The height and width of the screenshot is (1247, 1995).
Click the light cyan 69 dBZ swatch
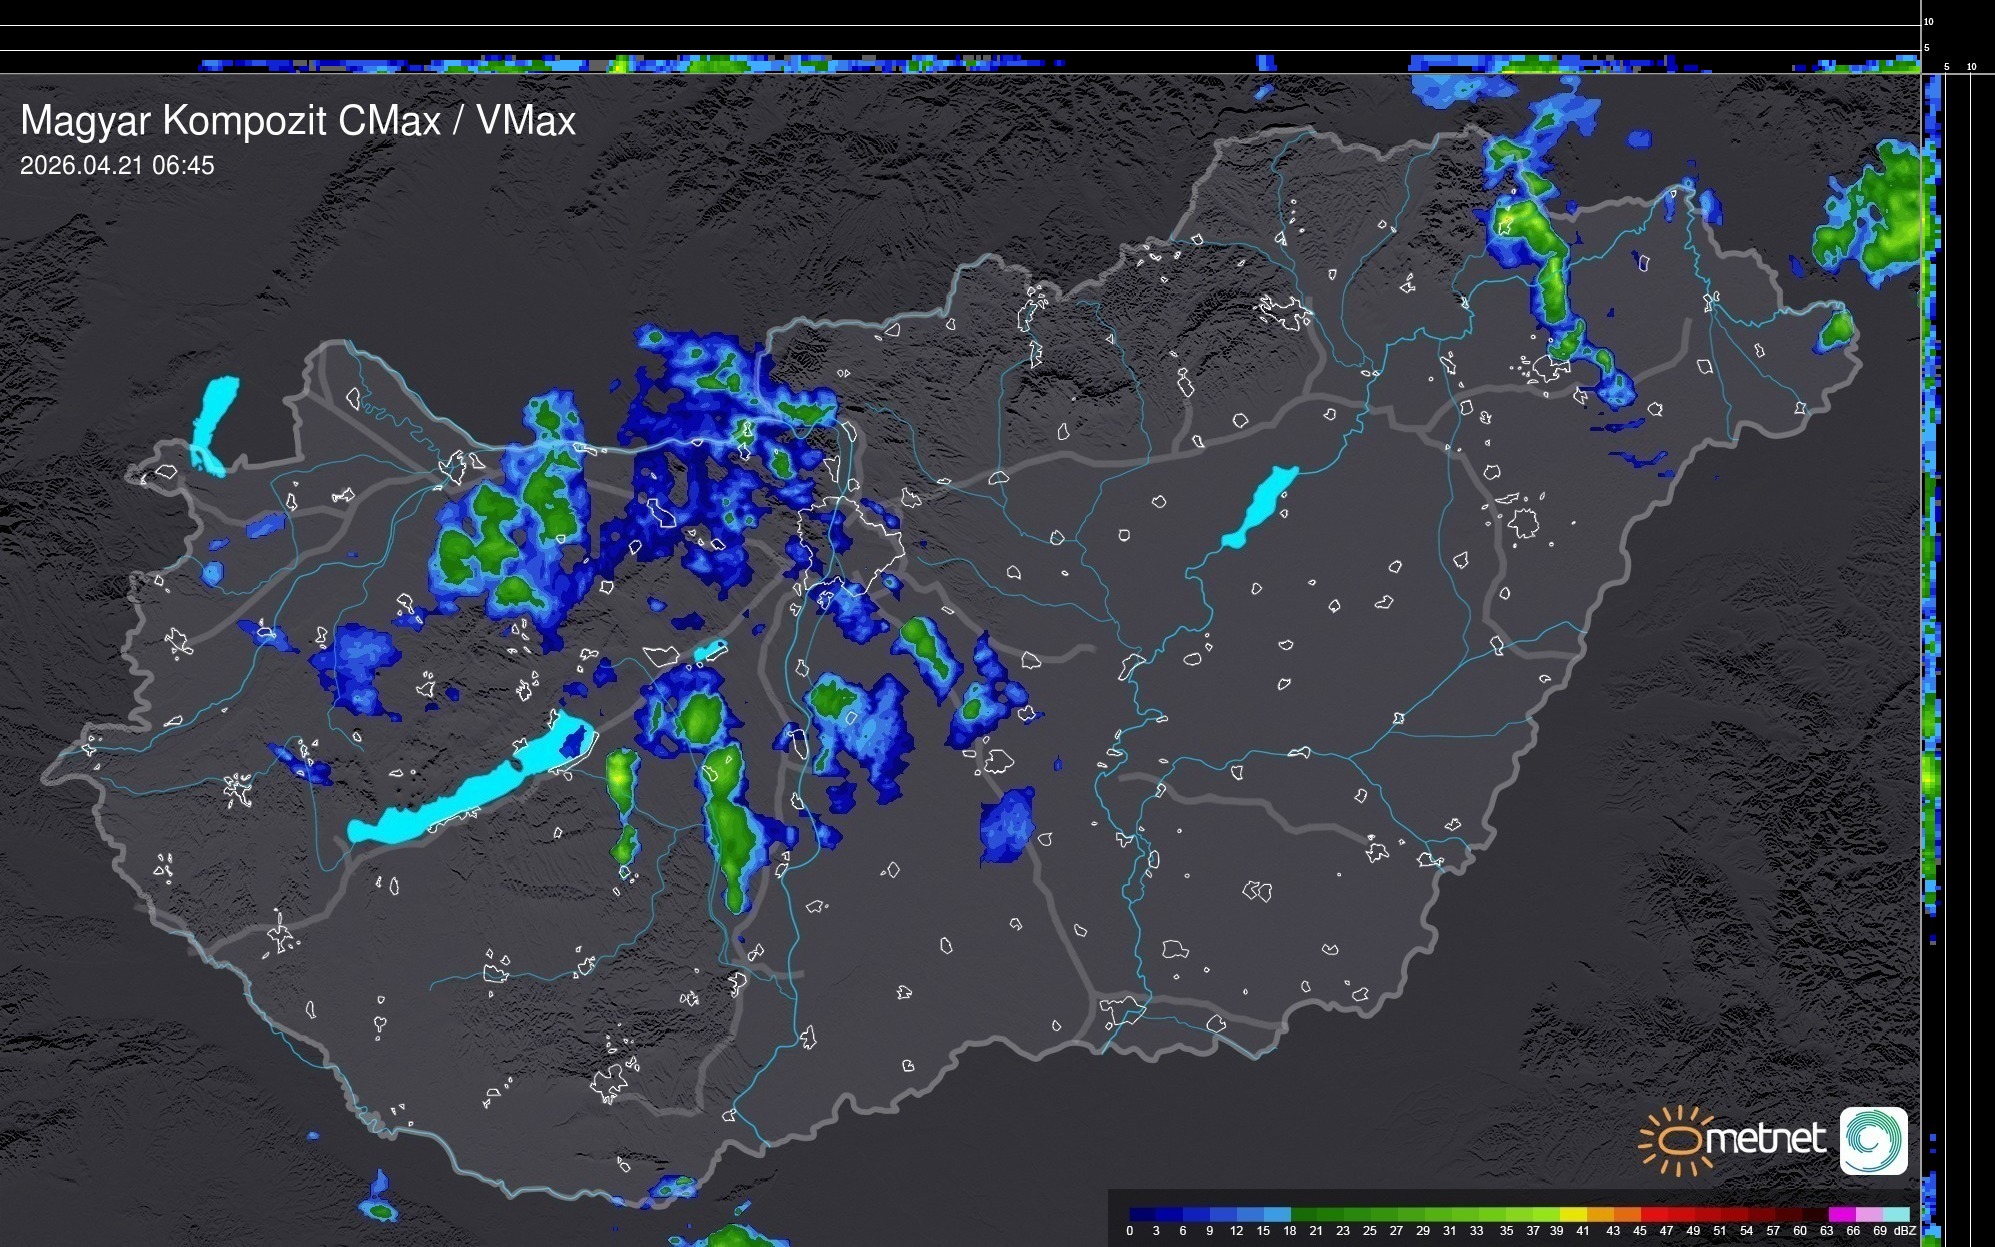[1895, 1214]
